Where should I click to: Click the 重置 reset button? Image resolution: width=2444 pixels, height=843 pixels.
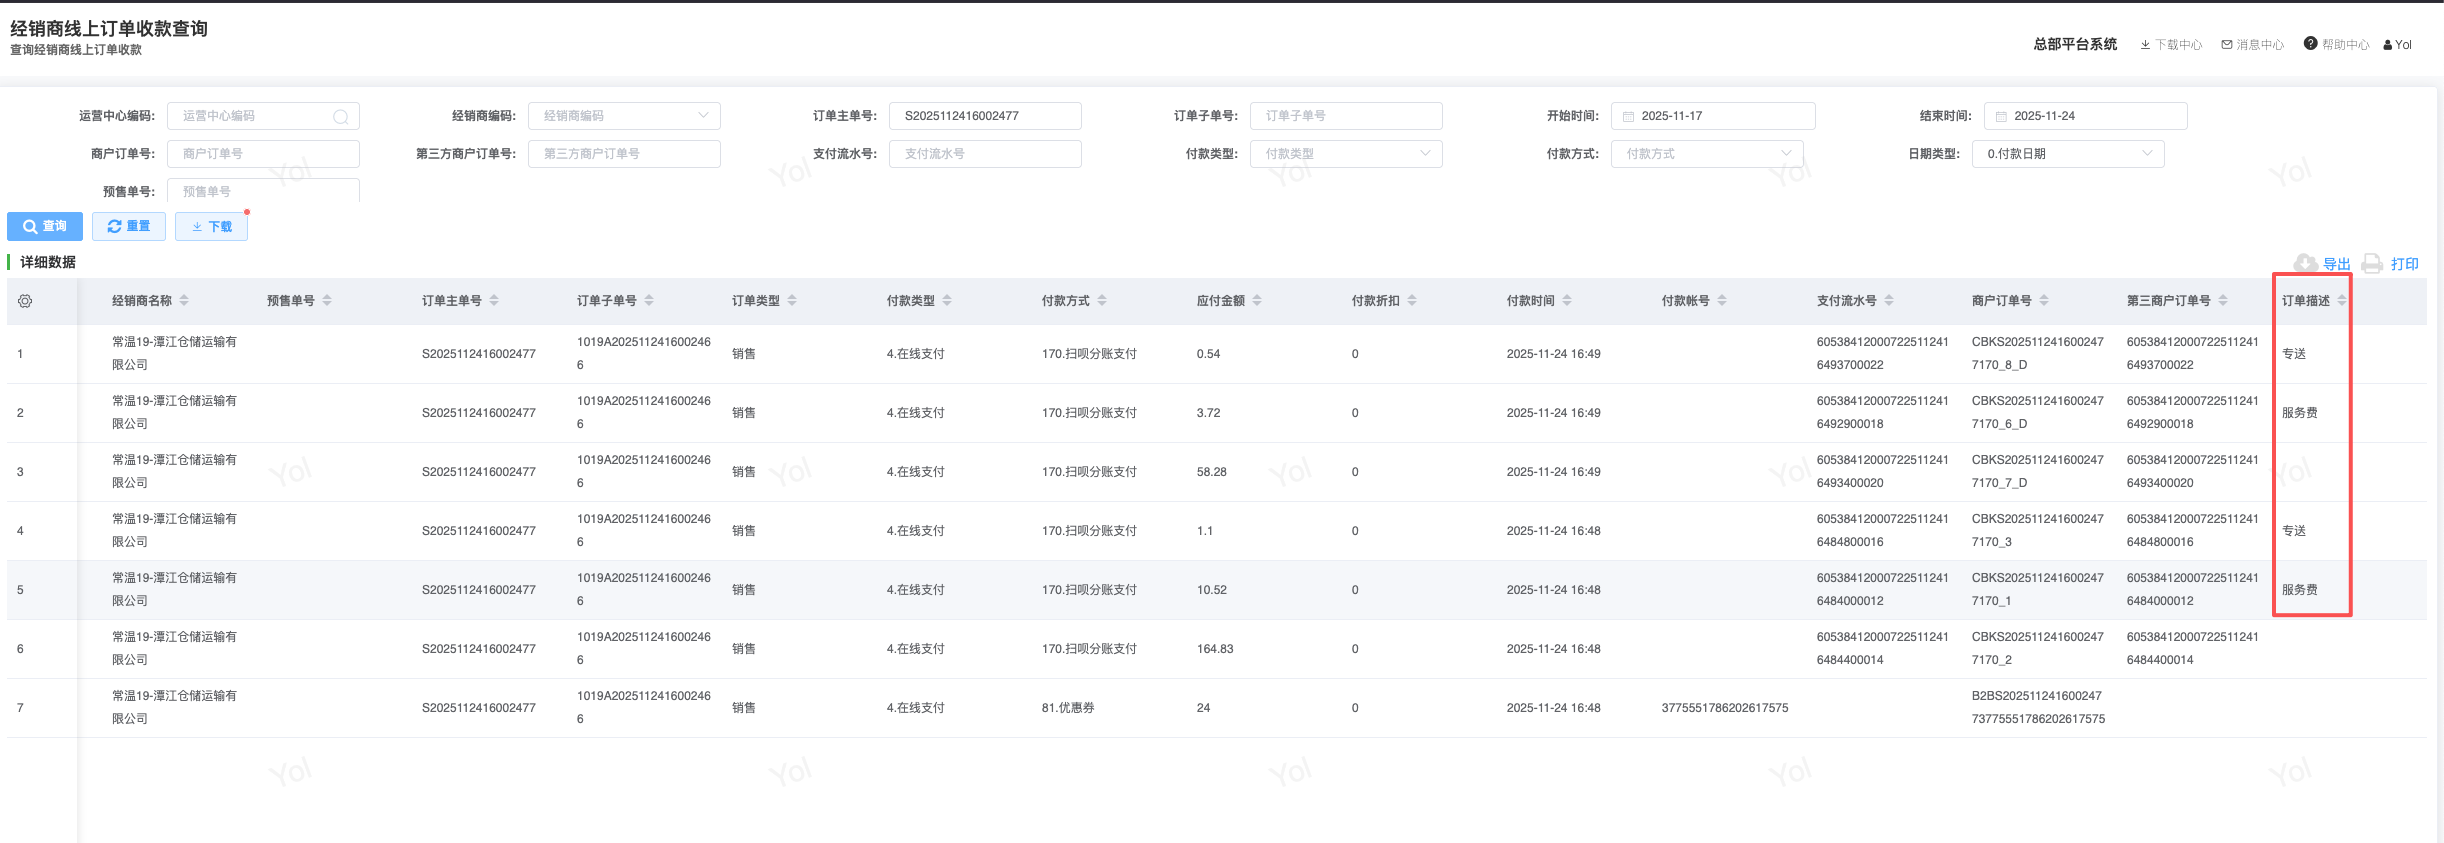point(129,226)
